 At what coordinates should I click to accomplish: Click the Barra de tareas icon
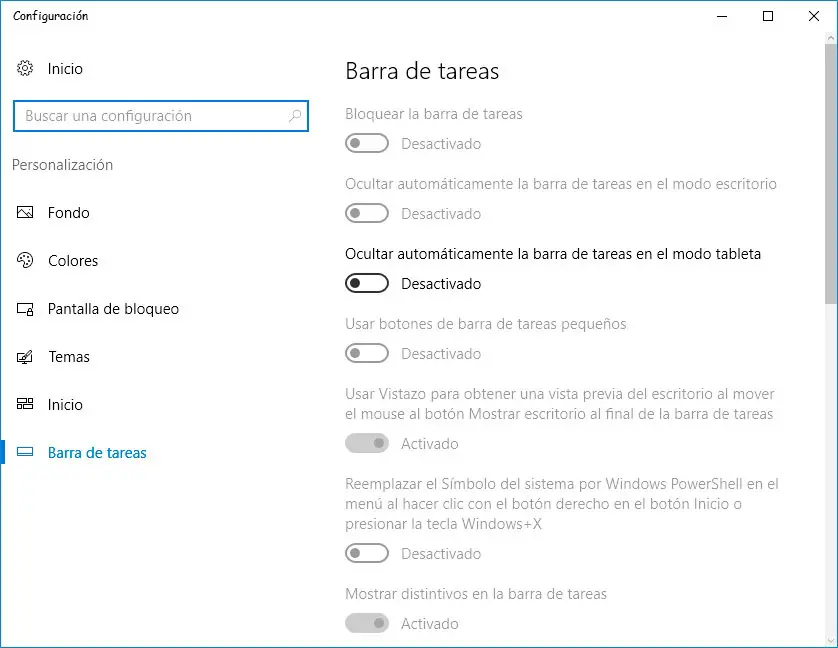(x=26, y=453)
